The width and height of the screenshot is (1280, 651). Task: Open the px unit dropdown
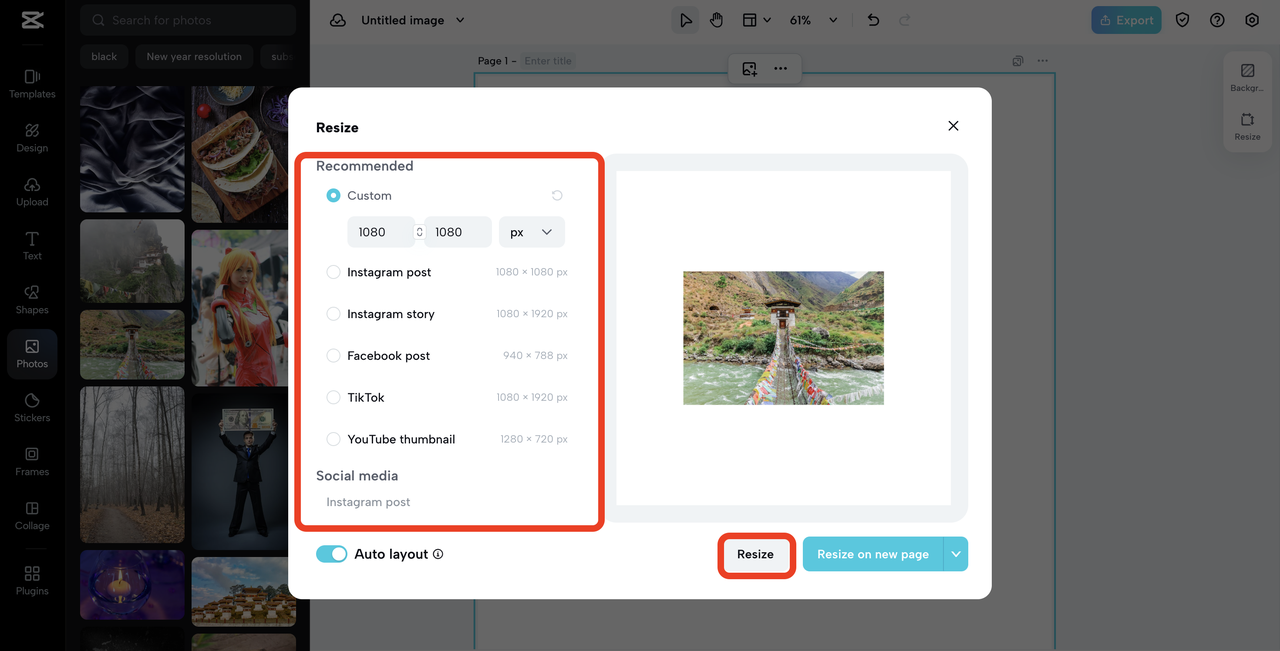click(532, 232)
